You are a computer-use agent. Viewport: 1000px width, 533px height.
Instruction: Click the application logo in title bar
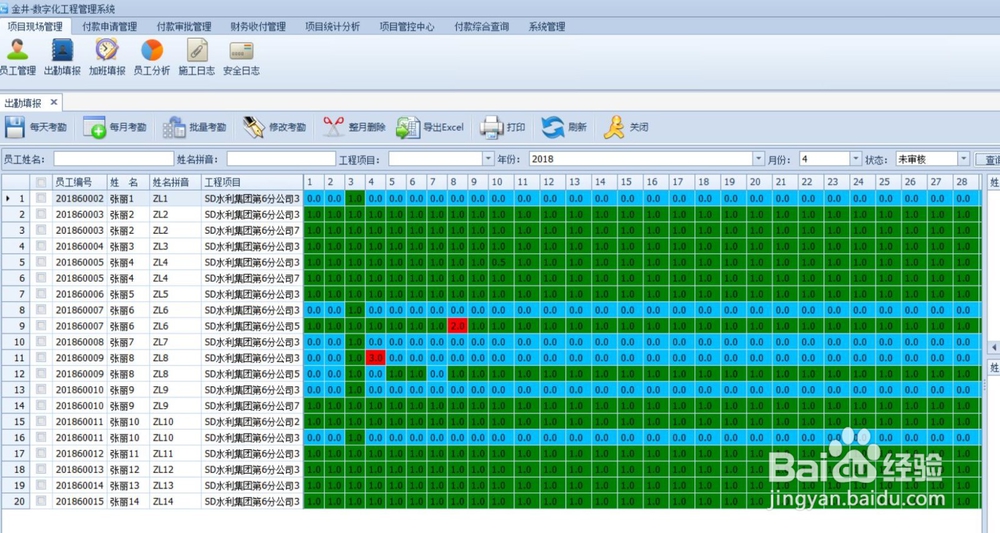4,8
